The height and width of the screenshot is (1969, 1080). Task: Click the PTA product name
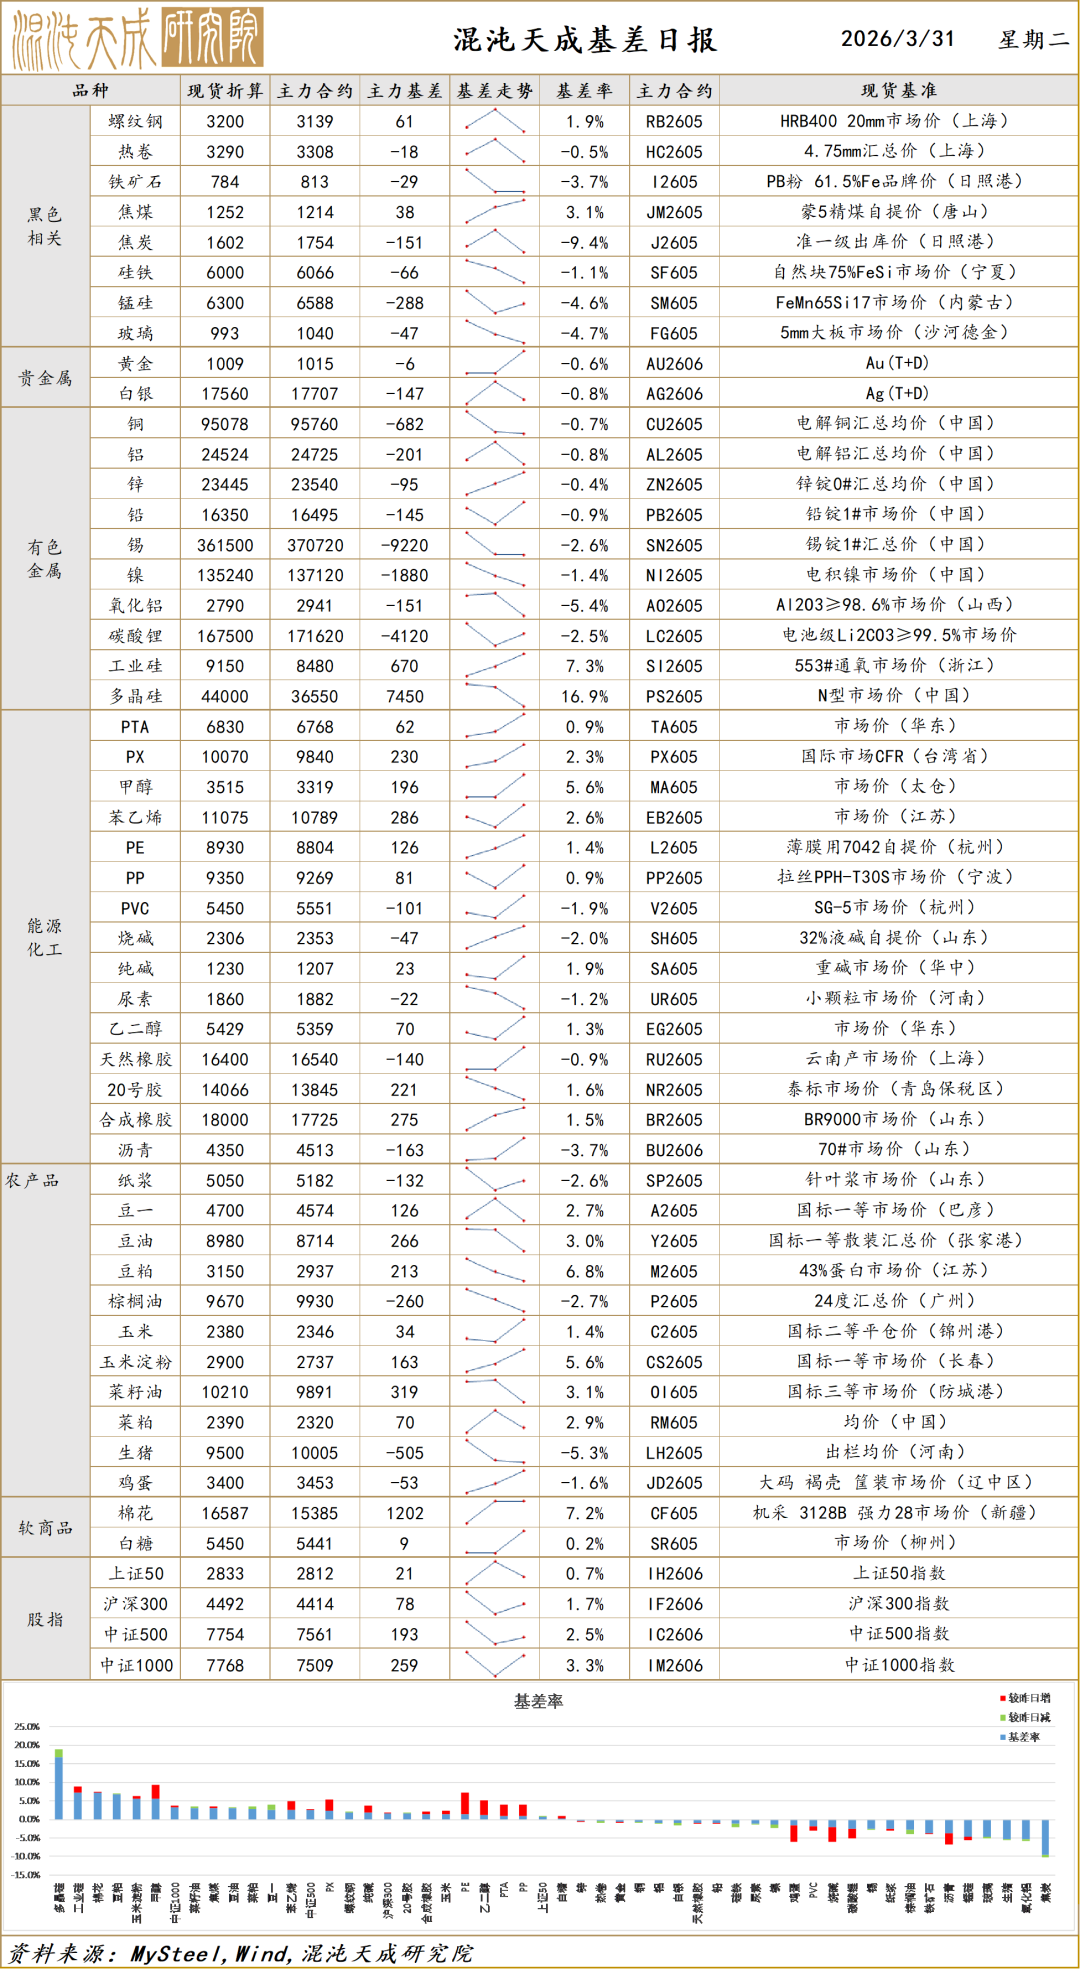[135, 727]
